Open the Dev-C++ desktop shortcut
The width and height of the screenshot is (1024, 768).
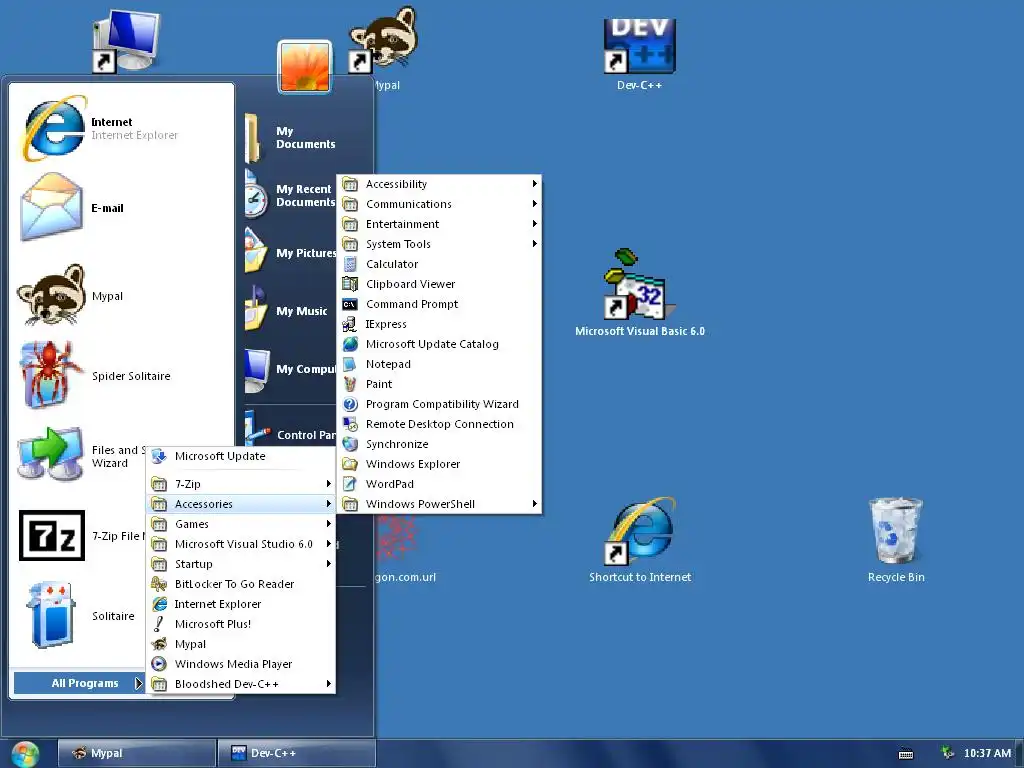(639, 54)
